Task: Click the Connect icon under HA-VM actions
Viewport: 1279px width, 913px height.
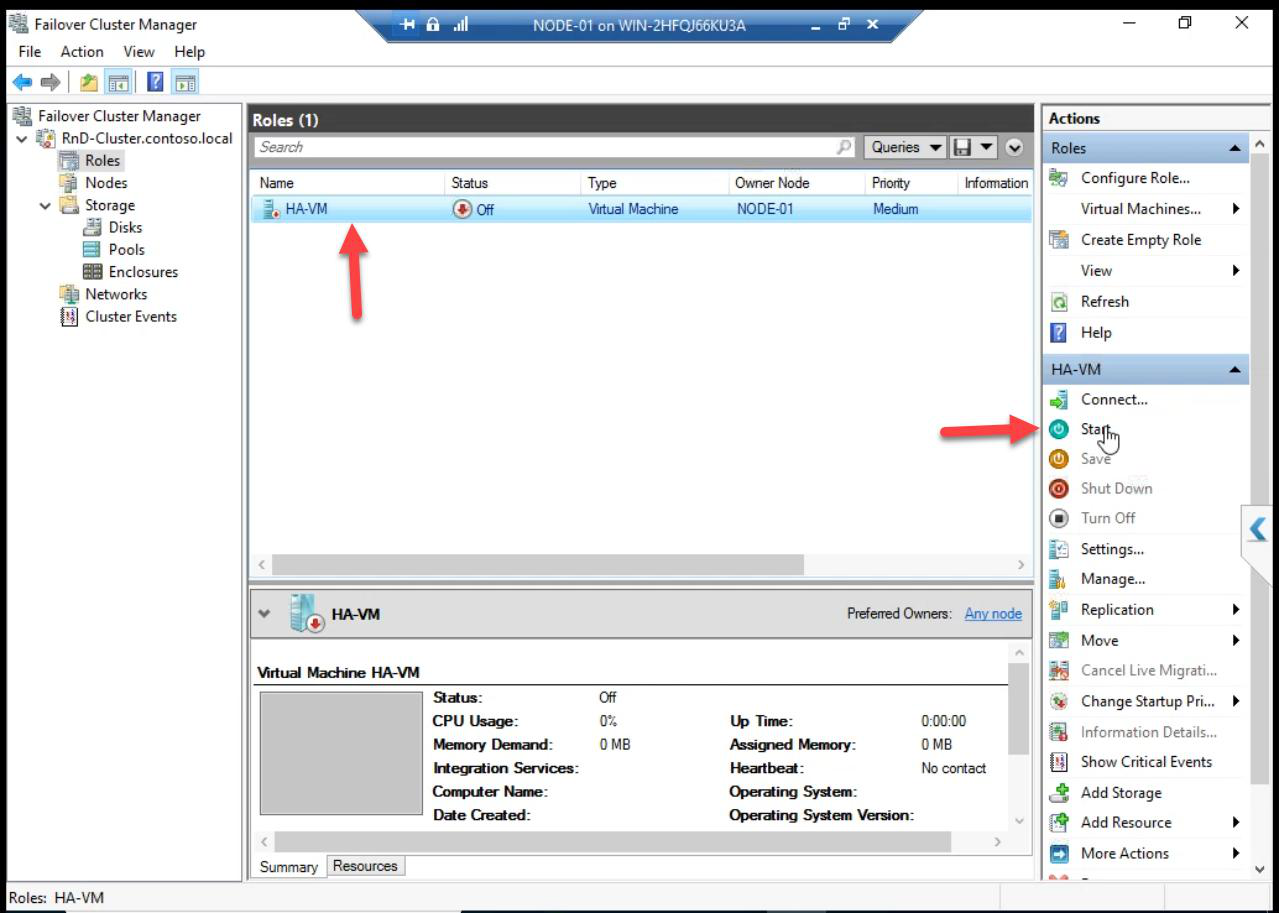Action: pyautogui.click(x=1059, y=400)
